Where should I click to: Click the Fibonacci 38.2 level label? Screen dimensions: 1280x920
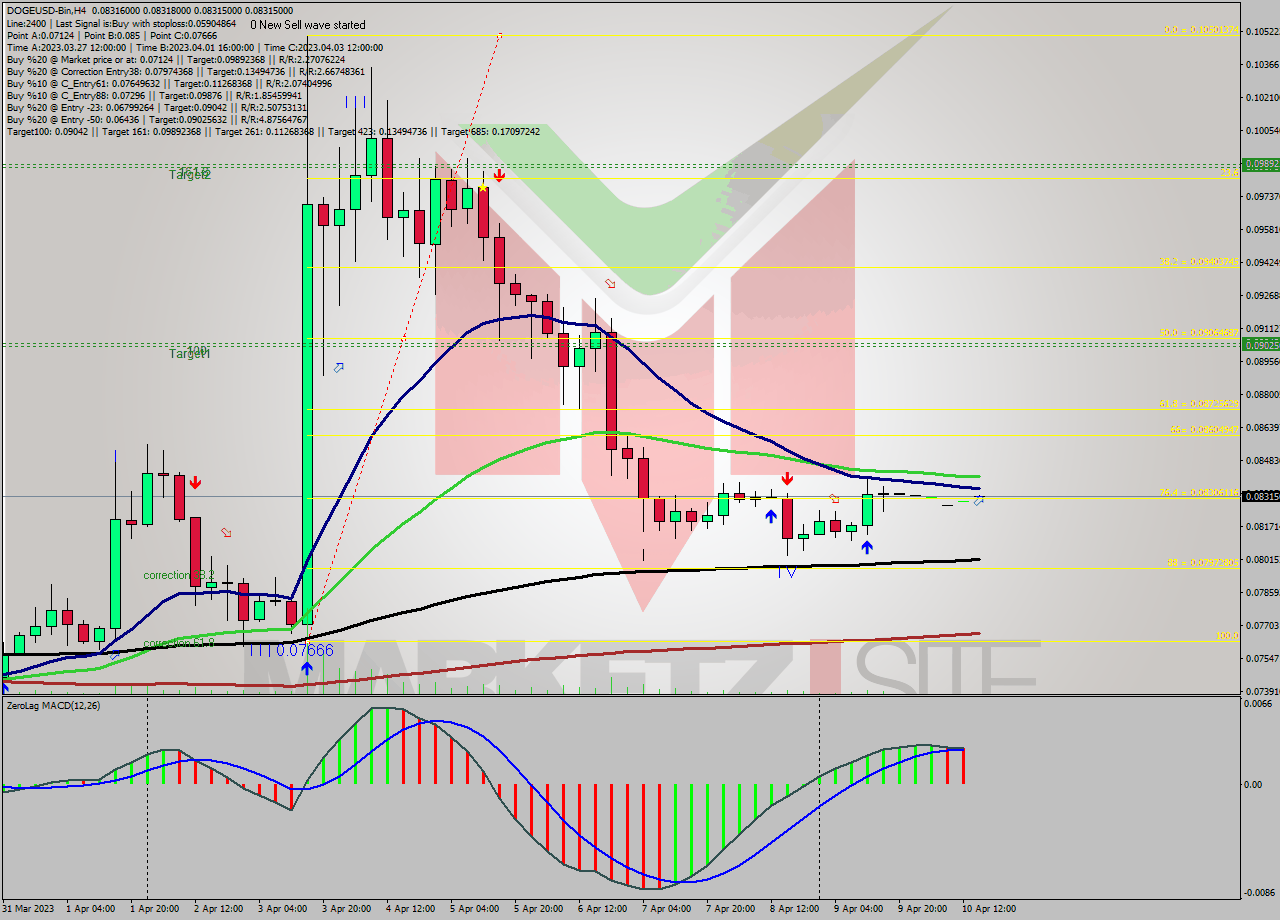point(1200,262)
